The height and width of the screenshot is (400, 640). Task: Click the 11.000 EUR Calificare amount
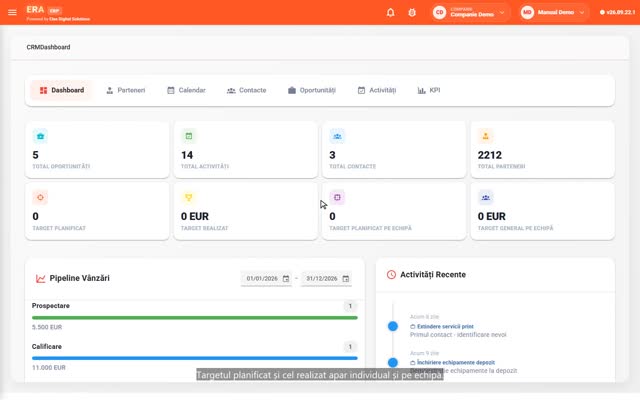[49, 367]
